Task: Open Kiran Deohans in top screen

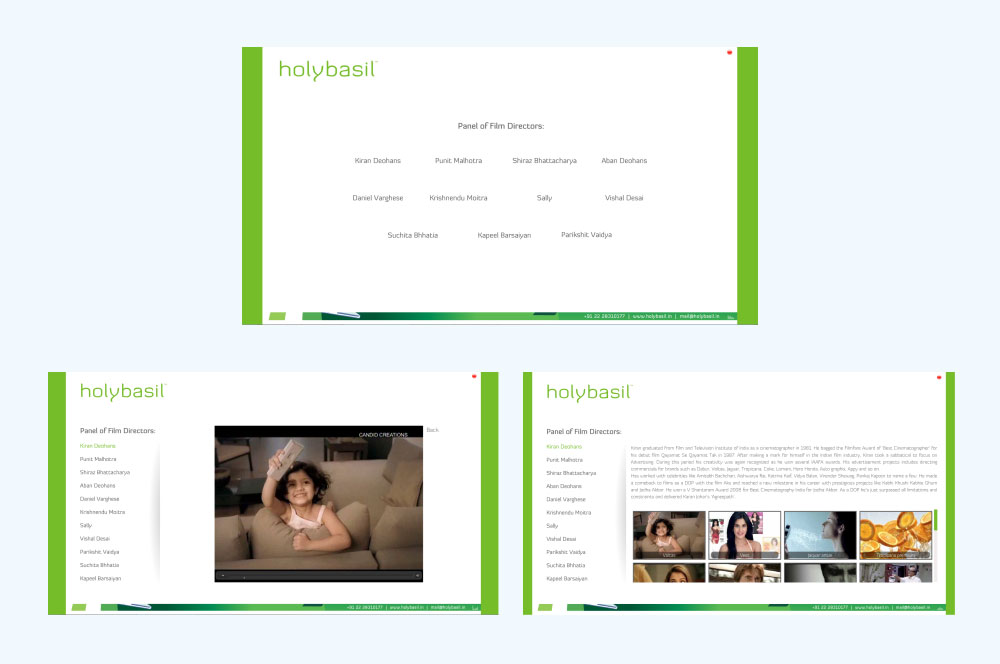Action: [378, 161]
